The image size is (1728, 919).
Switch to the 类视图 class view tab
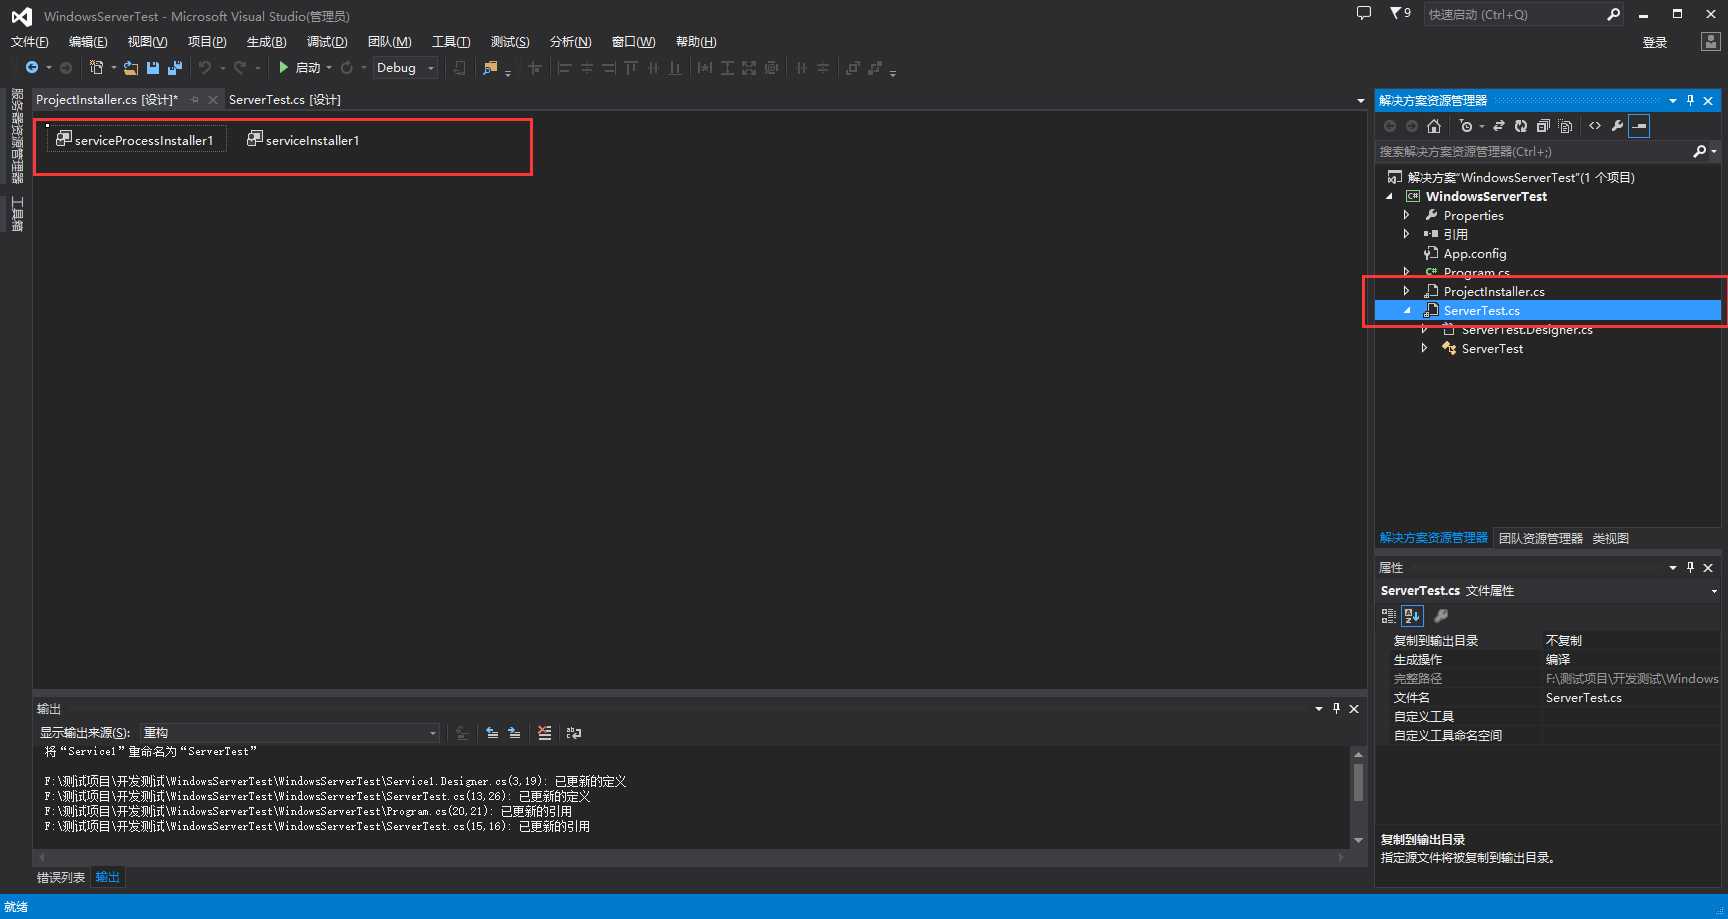coord(1611,539)
